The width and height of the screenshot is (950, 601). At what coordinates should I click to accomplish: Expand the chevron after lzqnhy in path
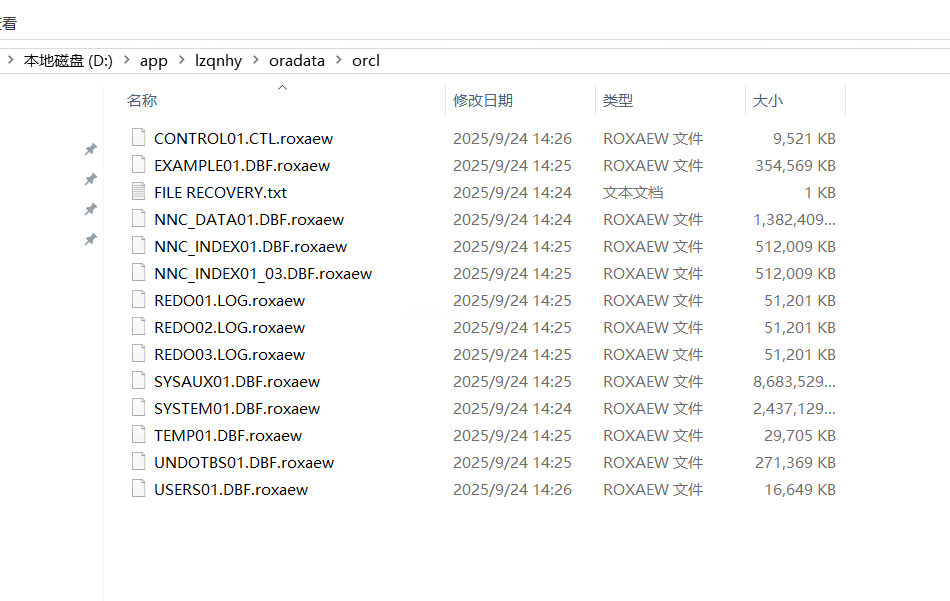point(255,61)
